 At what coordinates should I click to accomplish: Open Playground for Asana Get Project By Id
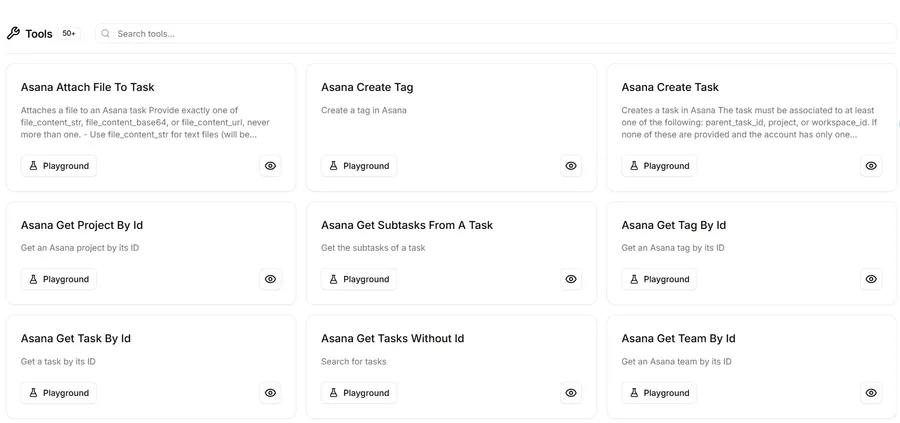click(x=59, y=279)
